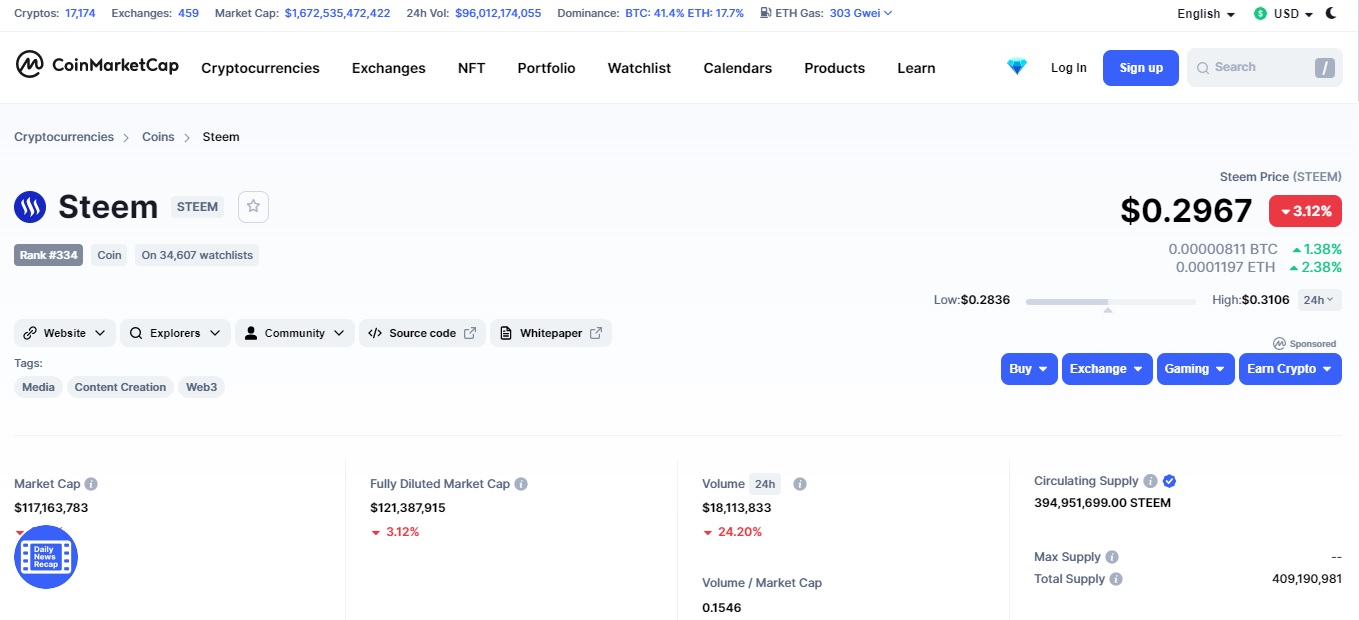Open the Buy dropdown button
The height and width of the screenshot is (620, 1359).
(1029, 369)
